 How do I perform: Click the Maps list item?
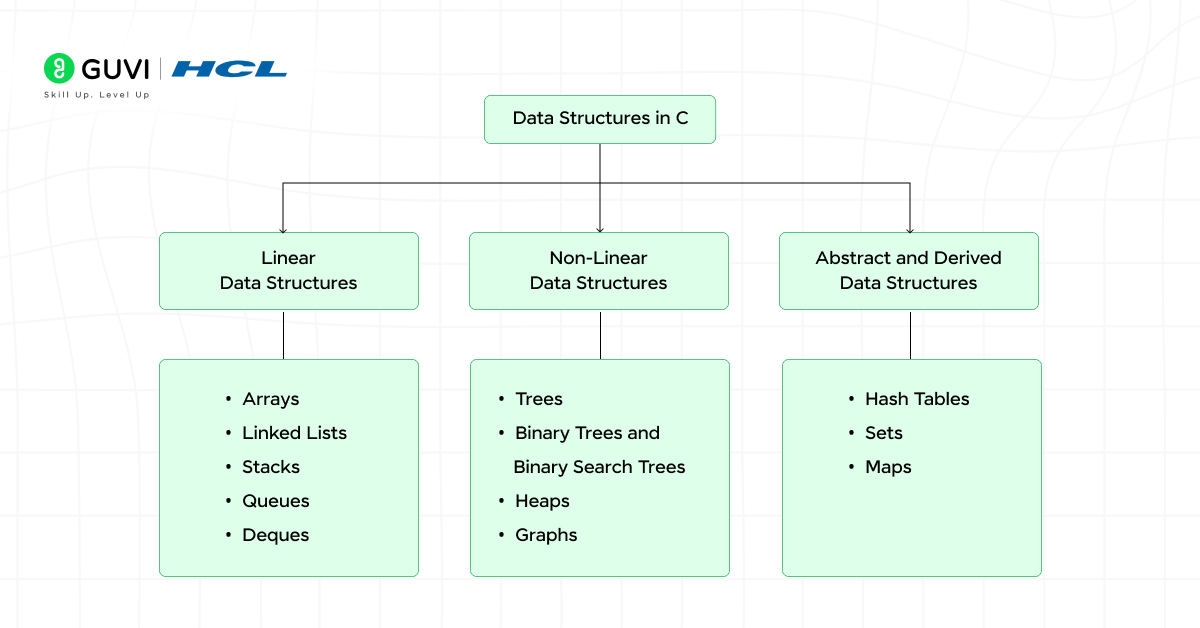888,467
